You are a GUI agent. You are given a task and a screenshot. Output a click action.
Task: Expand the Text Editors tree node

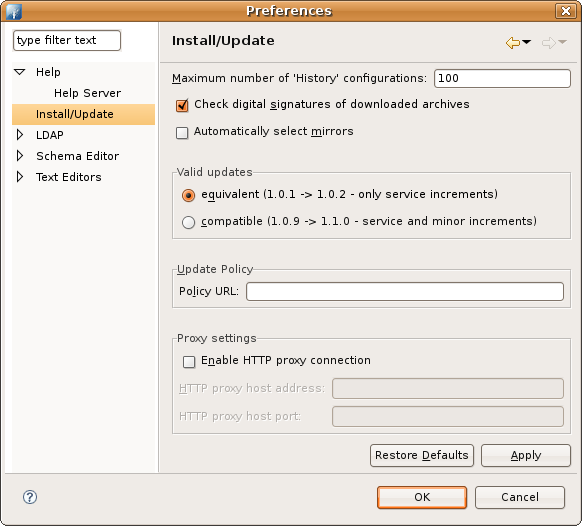click(x=20, y=177)
